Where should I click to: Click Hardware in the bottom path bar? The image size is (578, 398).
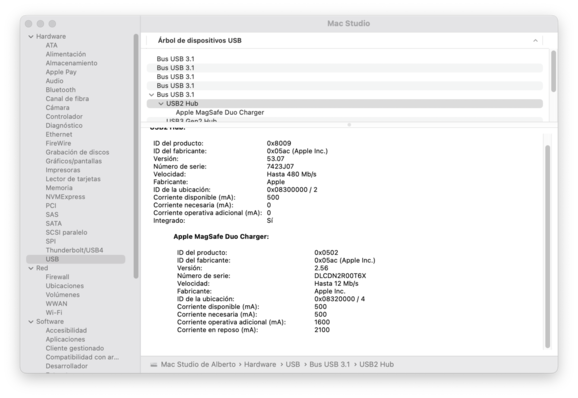tap(260, 364)
